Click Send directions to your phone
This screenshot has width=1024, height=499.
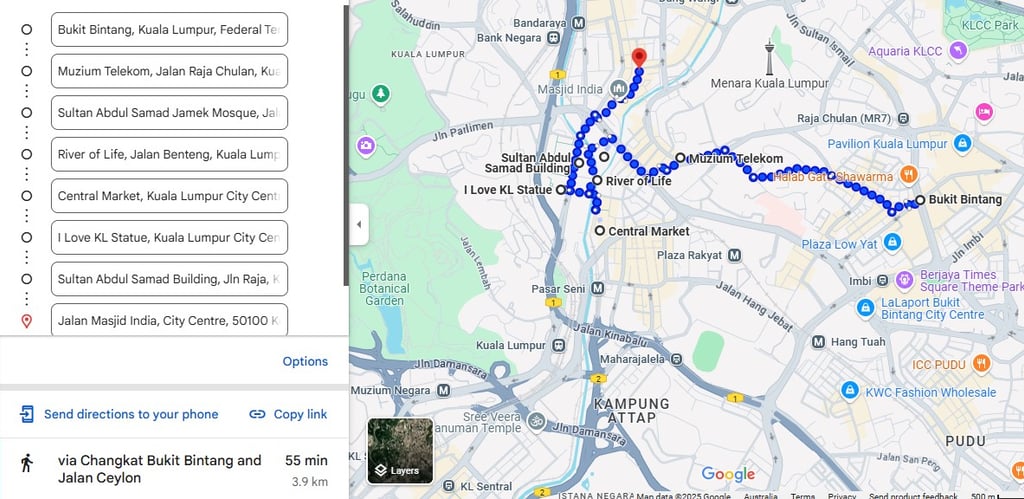pos(131,414)
